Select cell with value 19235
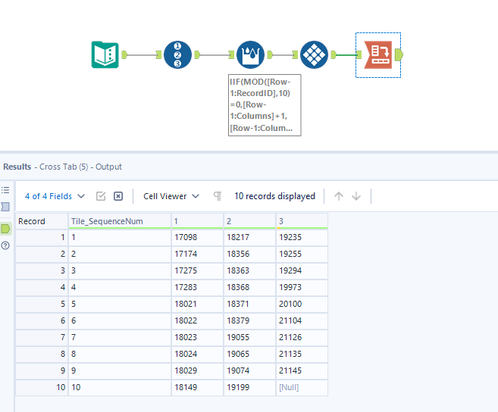The image size is (498, 412). pyautogui.click(x=302, y=237)
